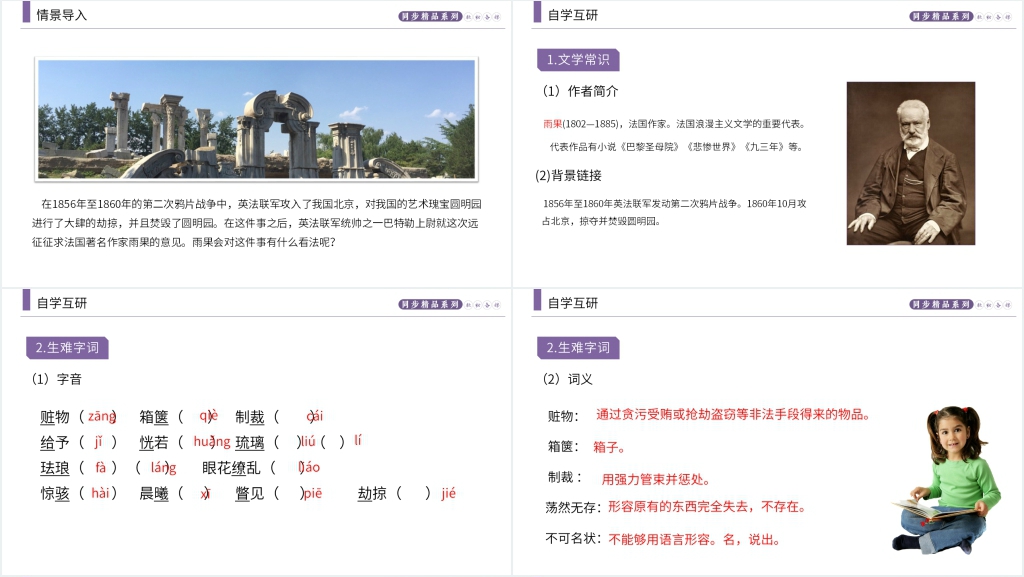1024x577 pixels.
Task: Click the 同步精品系列 badge on 文学常识 slide
Action: click(x=941, y=16)
